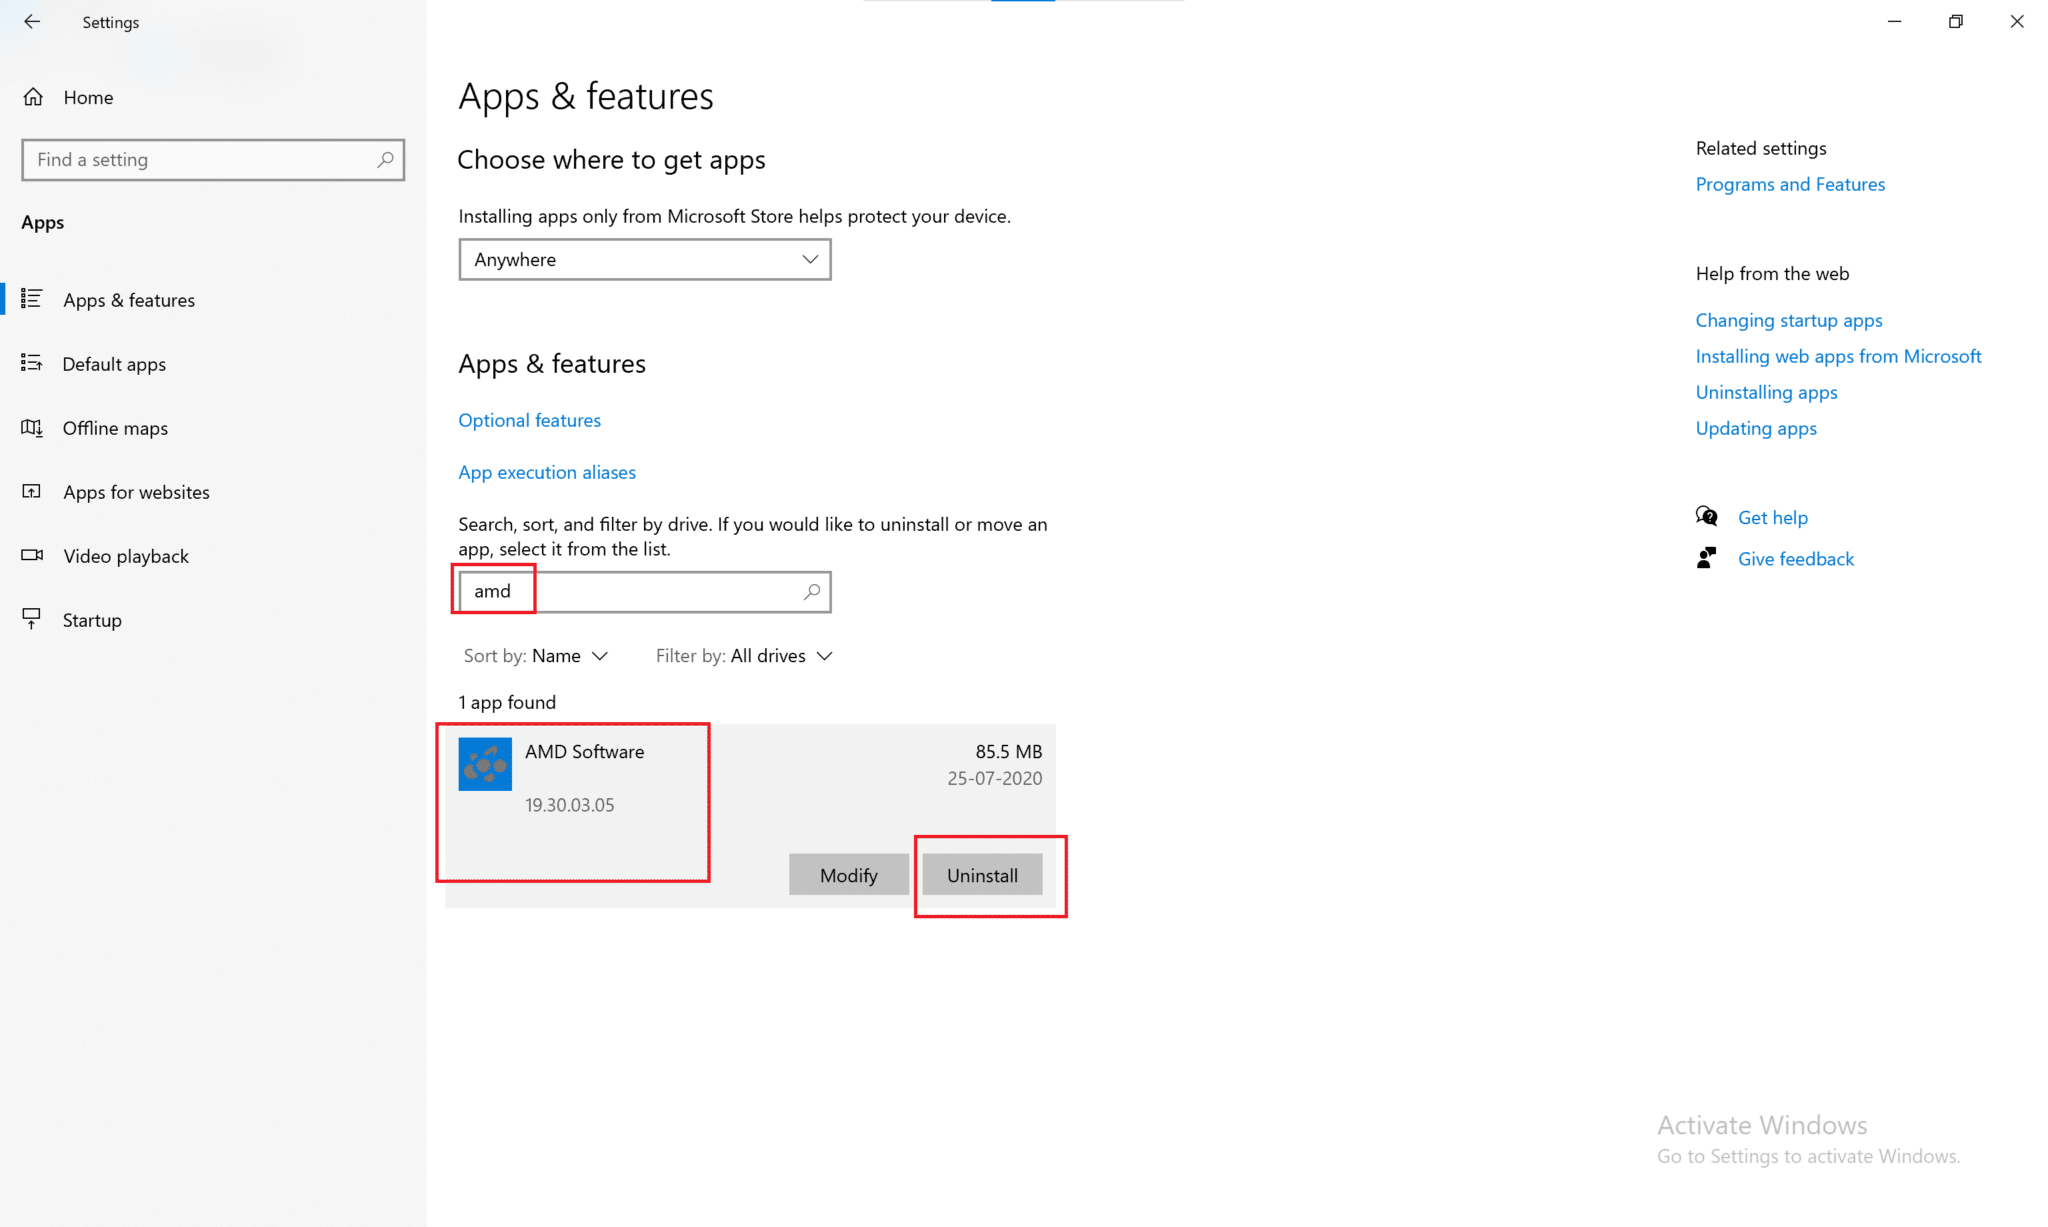Click the AMD Software app icon
The width and height of the screenshot is (2048, 1227).
tap(485, 764)
